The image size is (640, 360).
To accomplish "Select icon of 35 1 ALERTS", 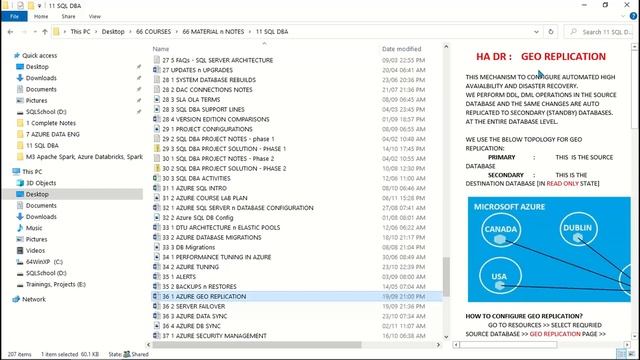I will (x=156, y=277).
